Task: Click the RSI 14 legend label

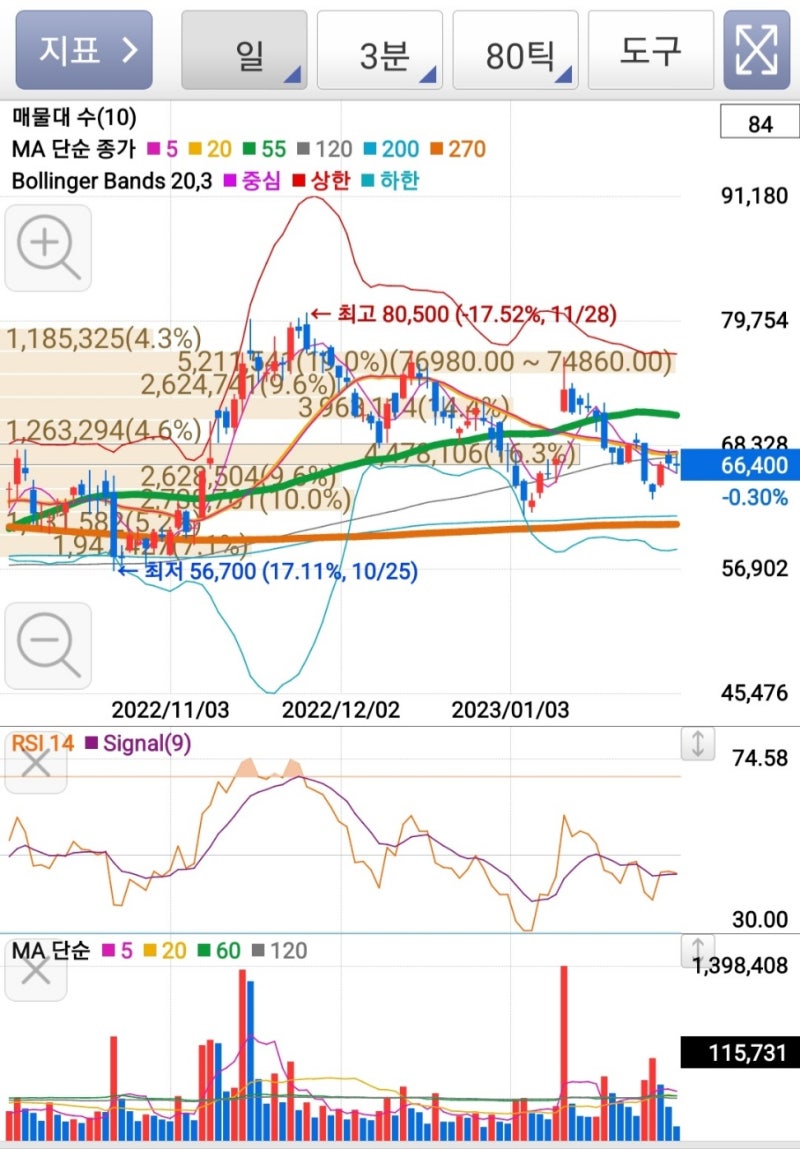Action: [x=43, y=743]
